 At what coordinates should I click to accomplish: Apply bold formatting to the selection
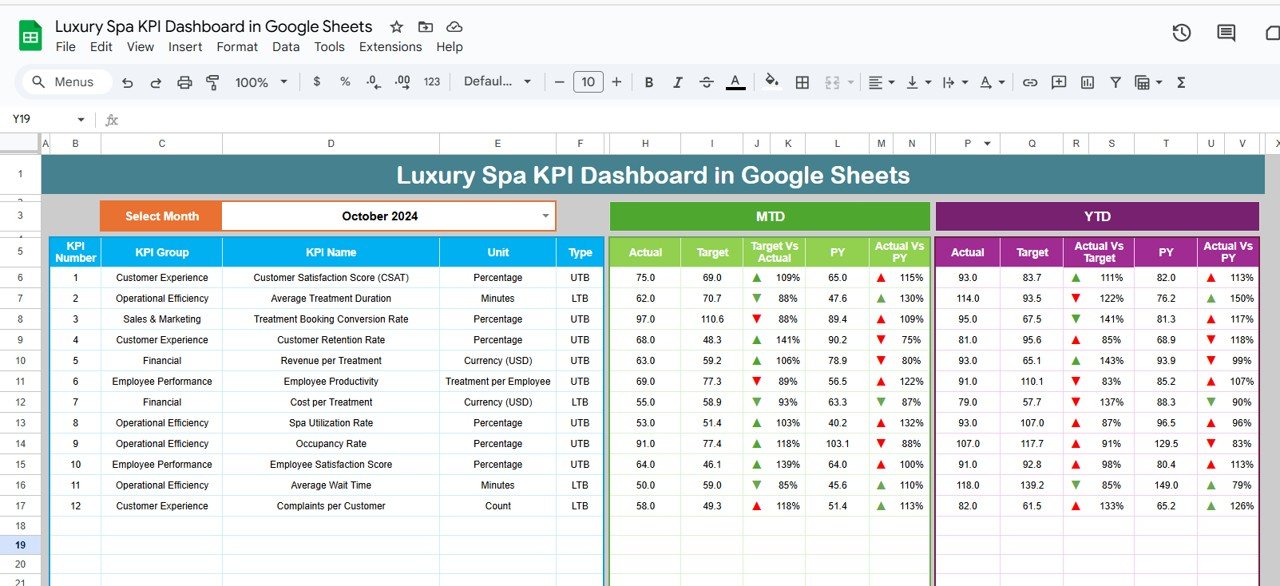click(649, 82)
